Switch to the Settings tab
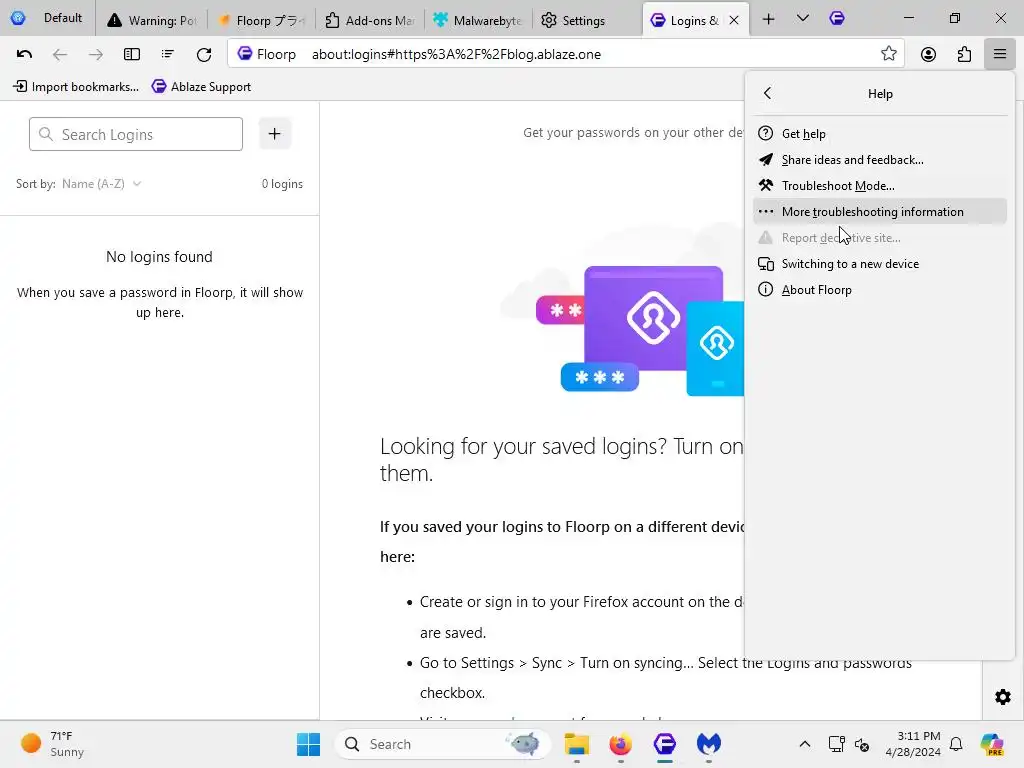1024x768 pixels. click(x=586, y=20)
